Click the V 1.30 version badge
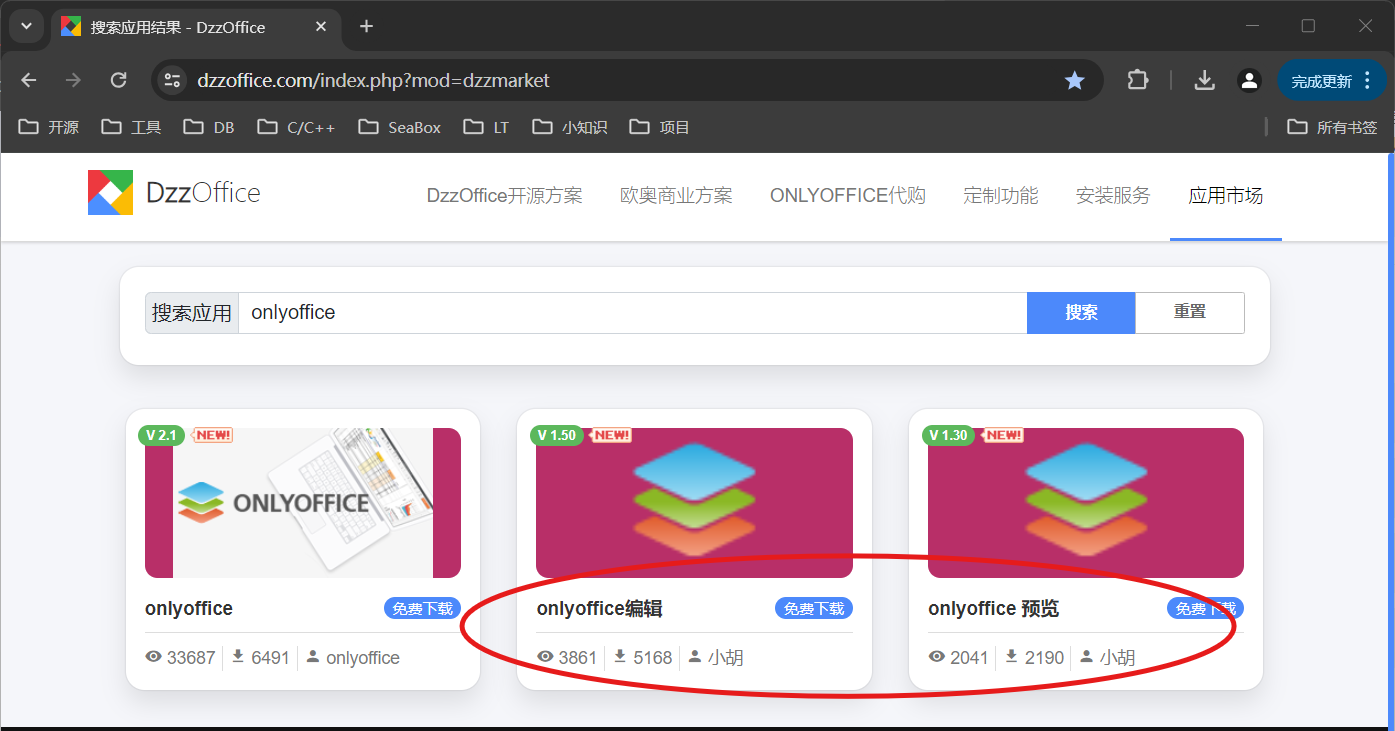The image size is (1395, 731). 948,435
